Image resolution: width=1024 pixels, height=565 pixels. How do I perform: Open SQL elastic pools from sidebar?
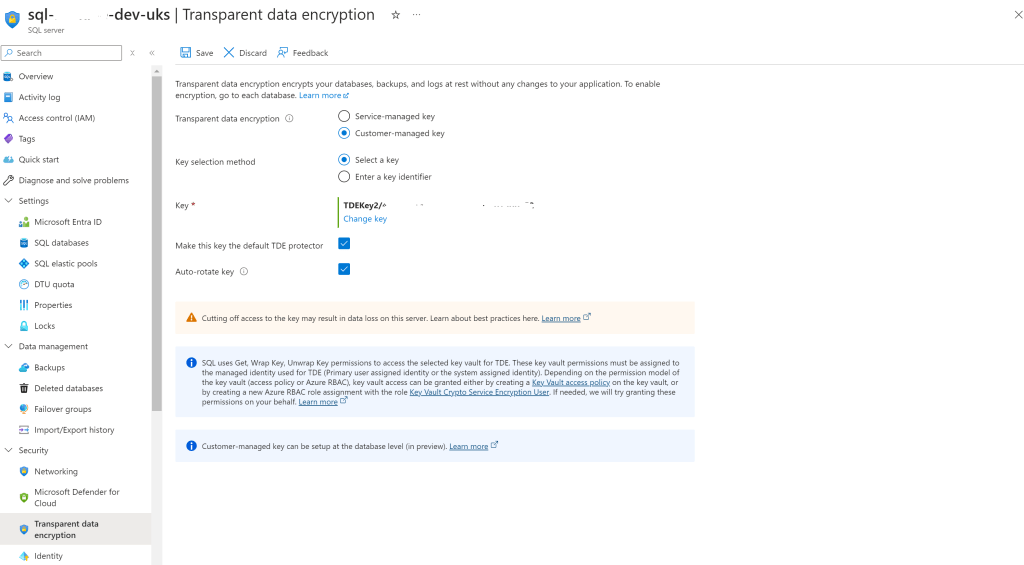pos(66,264)
